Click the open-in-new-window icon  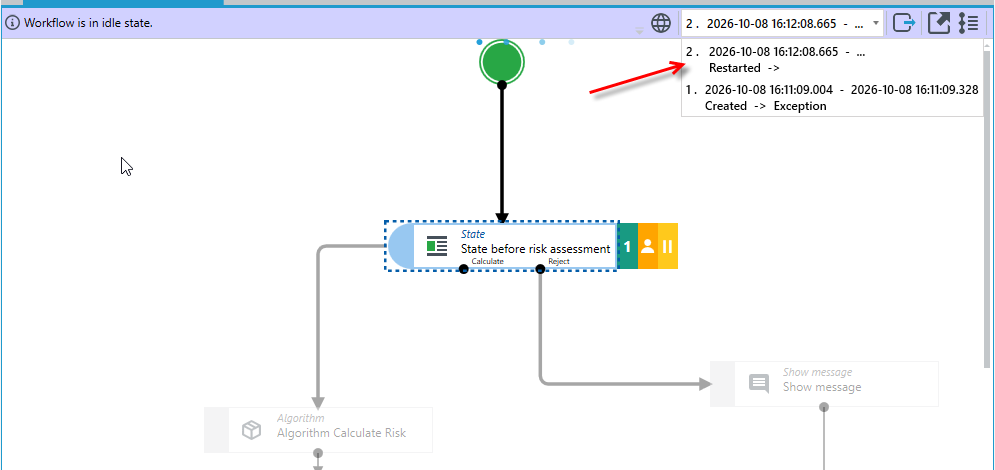click(x=939, y=23)
